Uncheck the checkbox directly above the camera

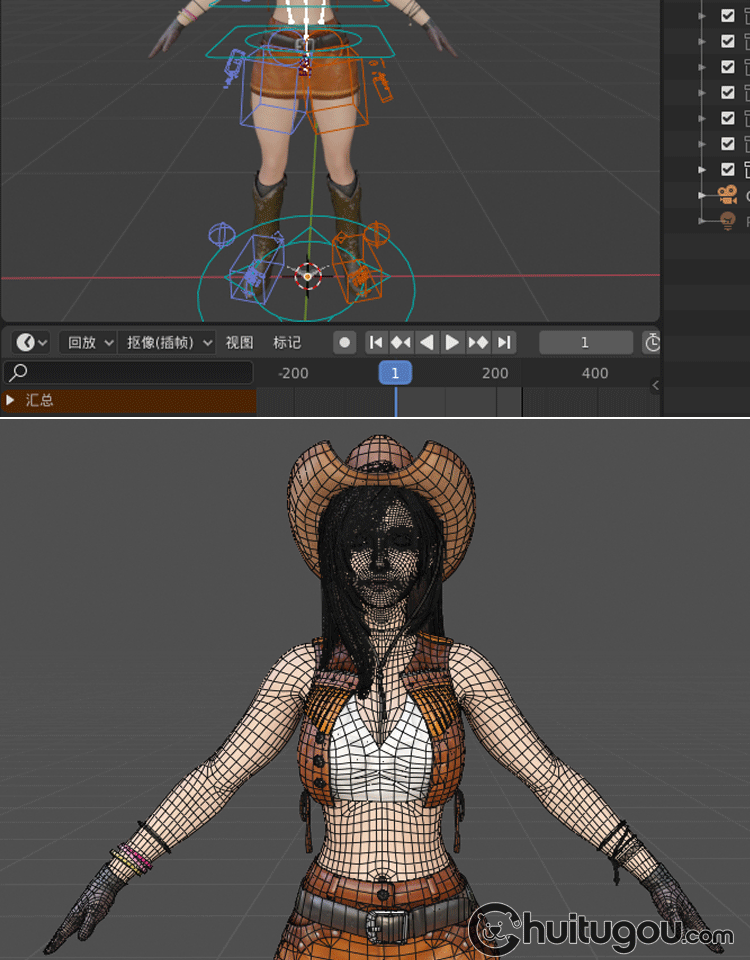point(728,169)
